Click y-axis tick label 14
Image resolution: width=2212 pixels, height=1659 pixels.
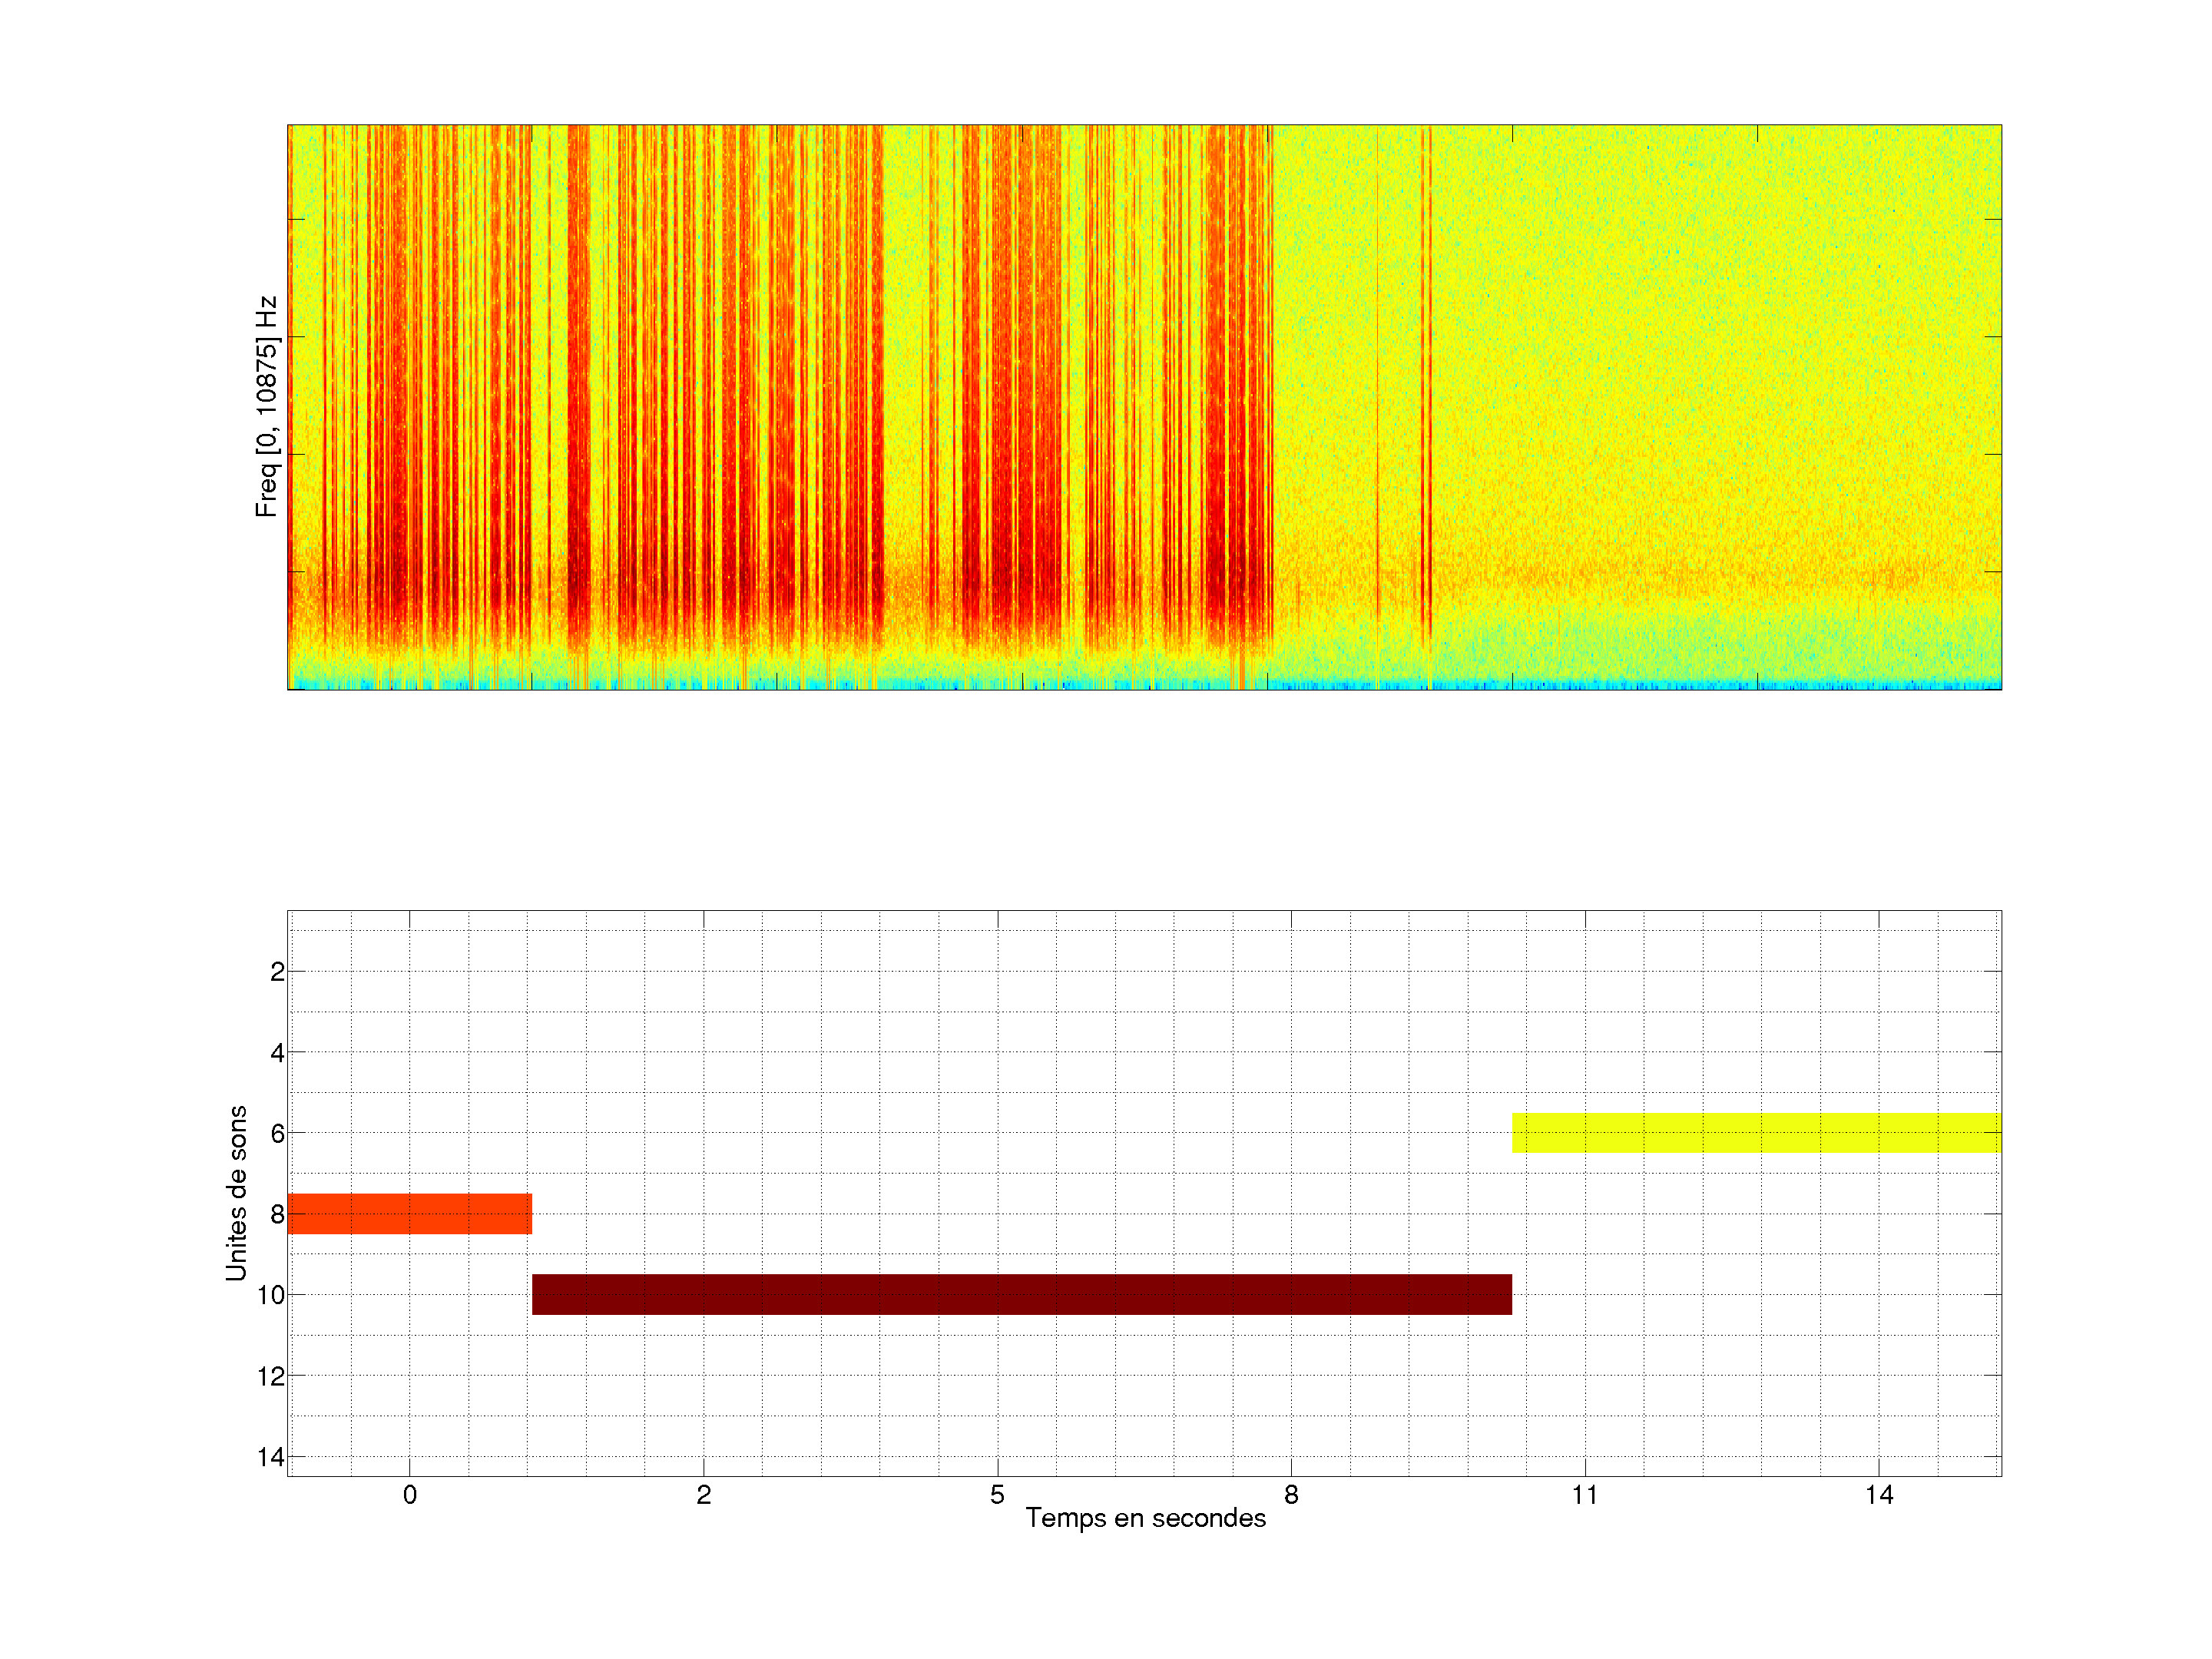click(x=271, y=1457)
